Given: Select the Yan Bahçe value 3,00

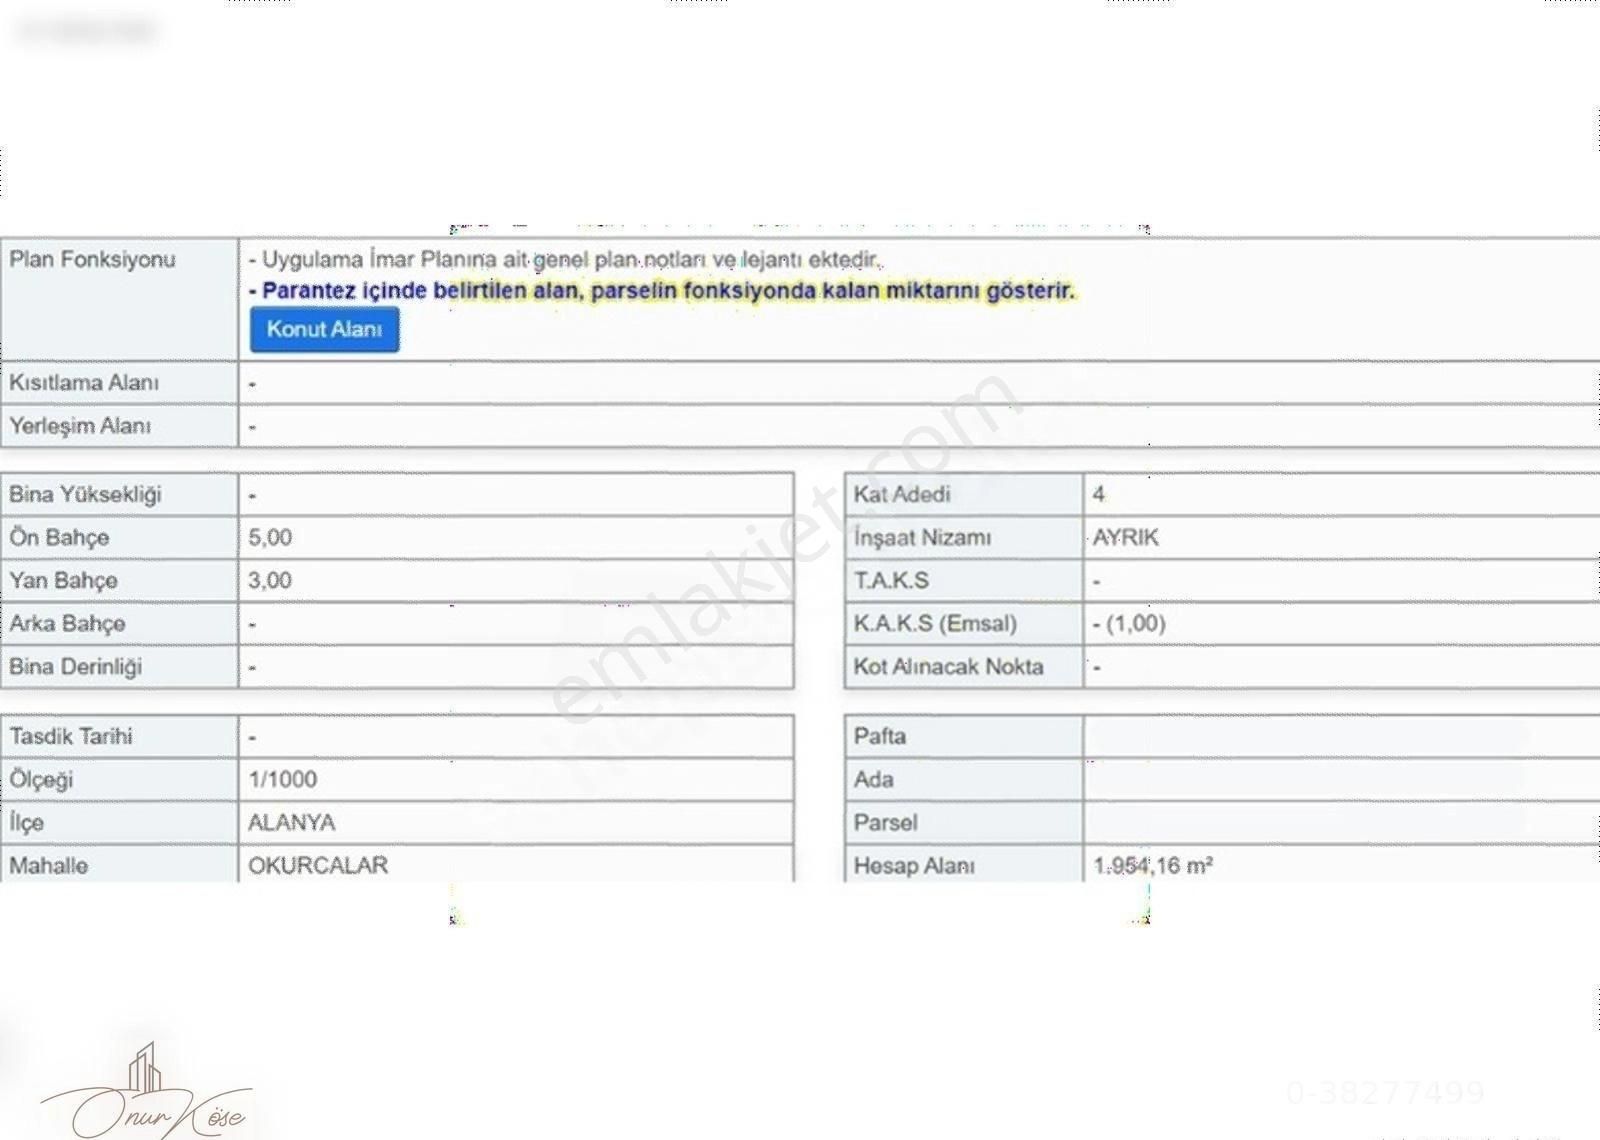Looking at the screenshot, I should (270, 581).
